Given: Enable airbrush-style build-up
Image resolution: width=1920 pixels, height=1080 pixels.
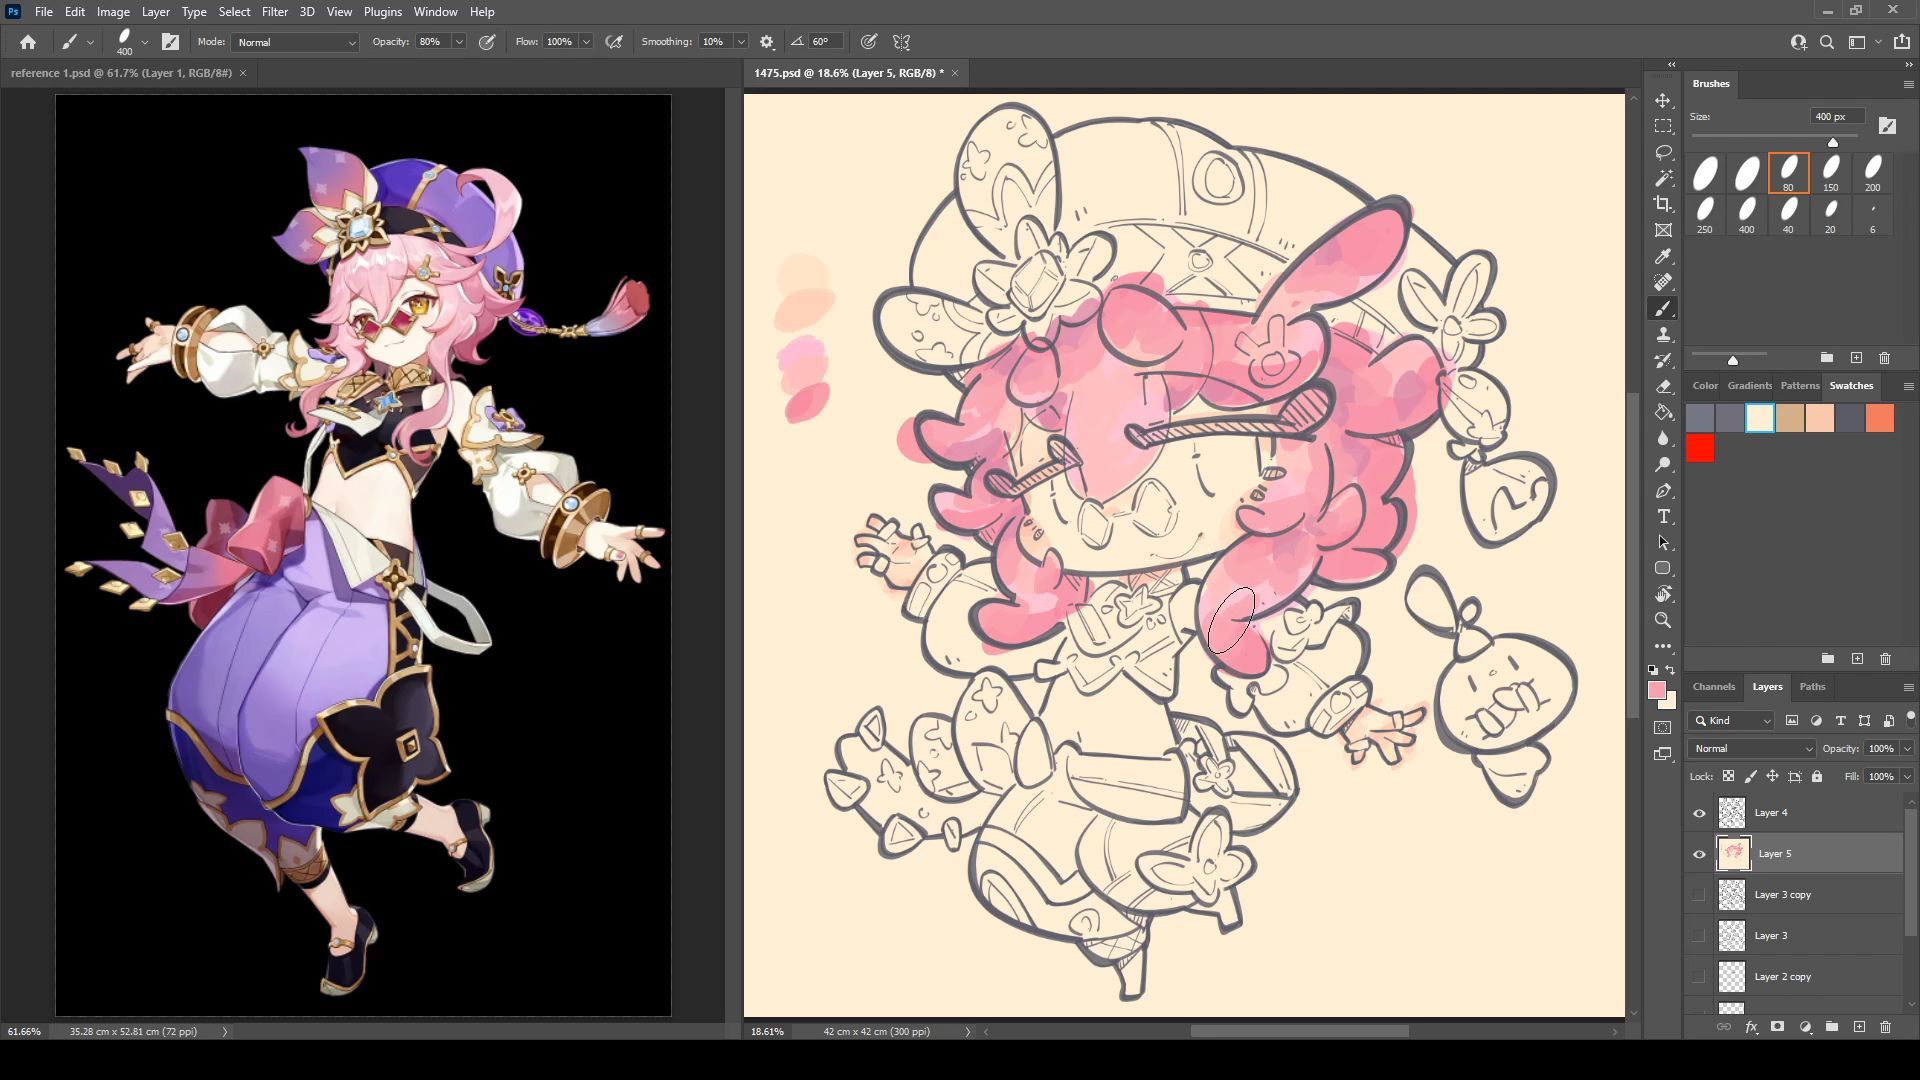Looking at the screenshot, I should click(x=614, y=42).
